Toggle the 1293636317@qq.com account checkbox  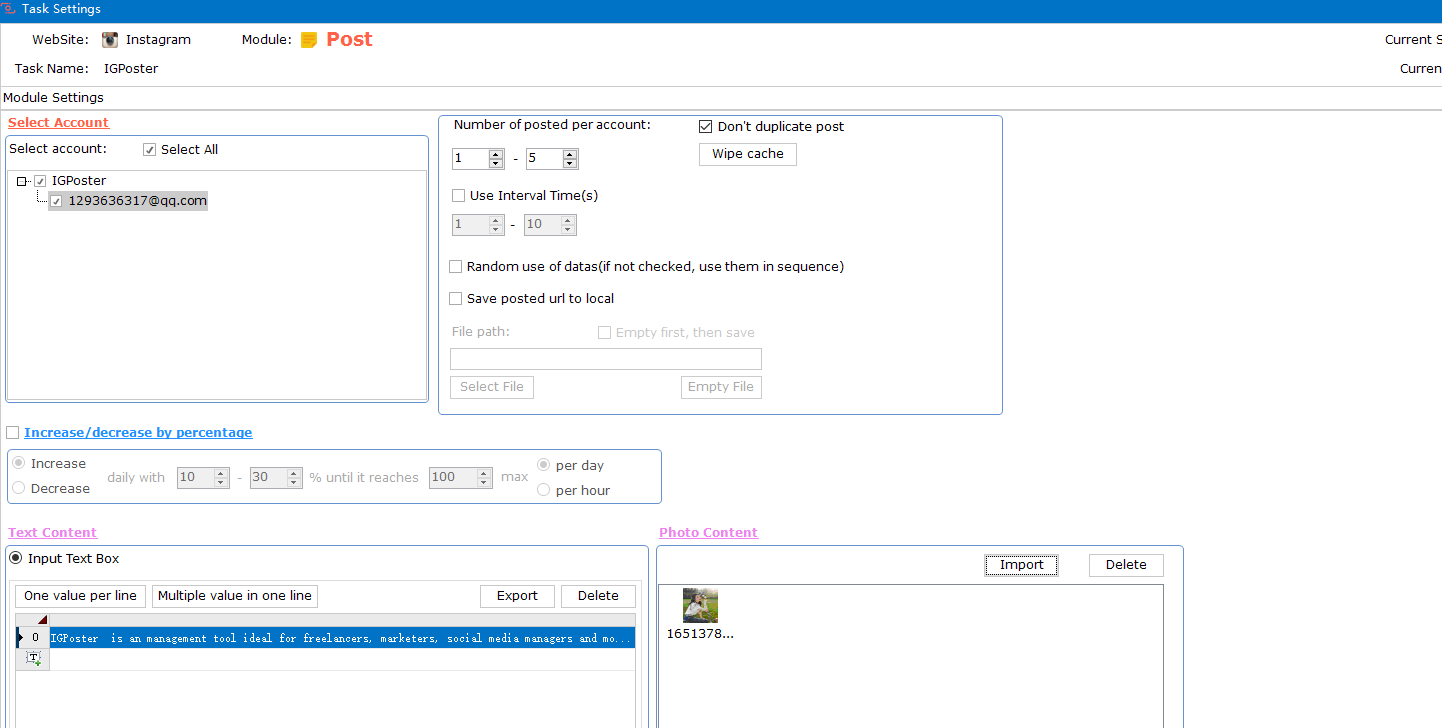tap(57, 201)
